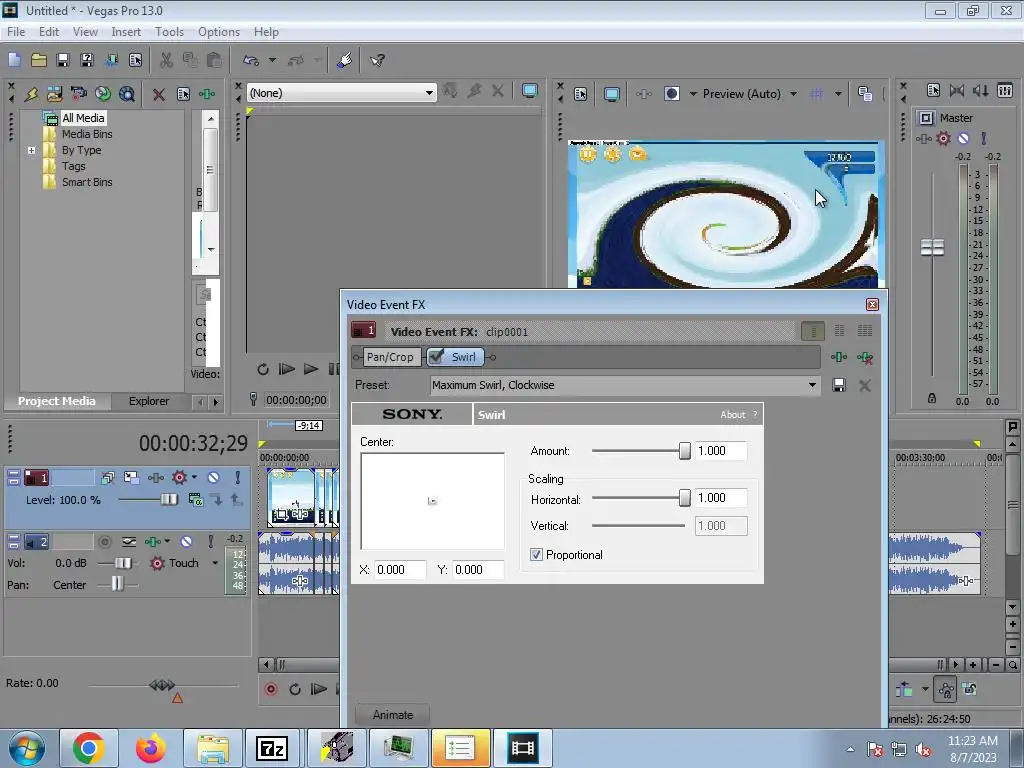1024x768 pixels.
Task: Open the Insert menu
Action: click(125, 31)
